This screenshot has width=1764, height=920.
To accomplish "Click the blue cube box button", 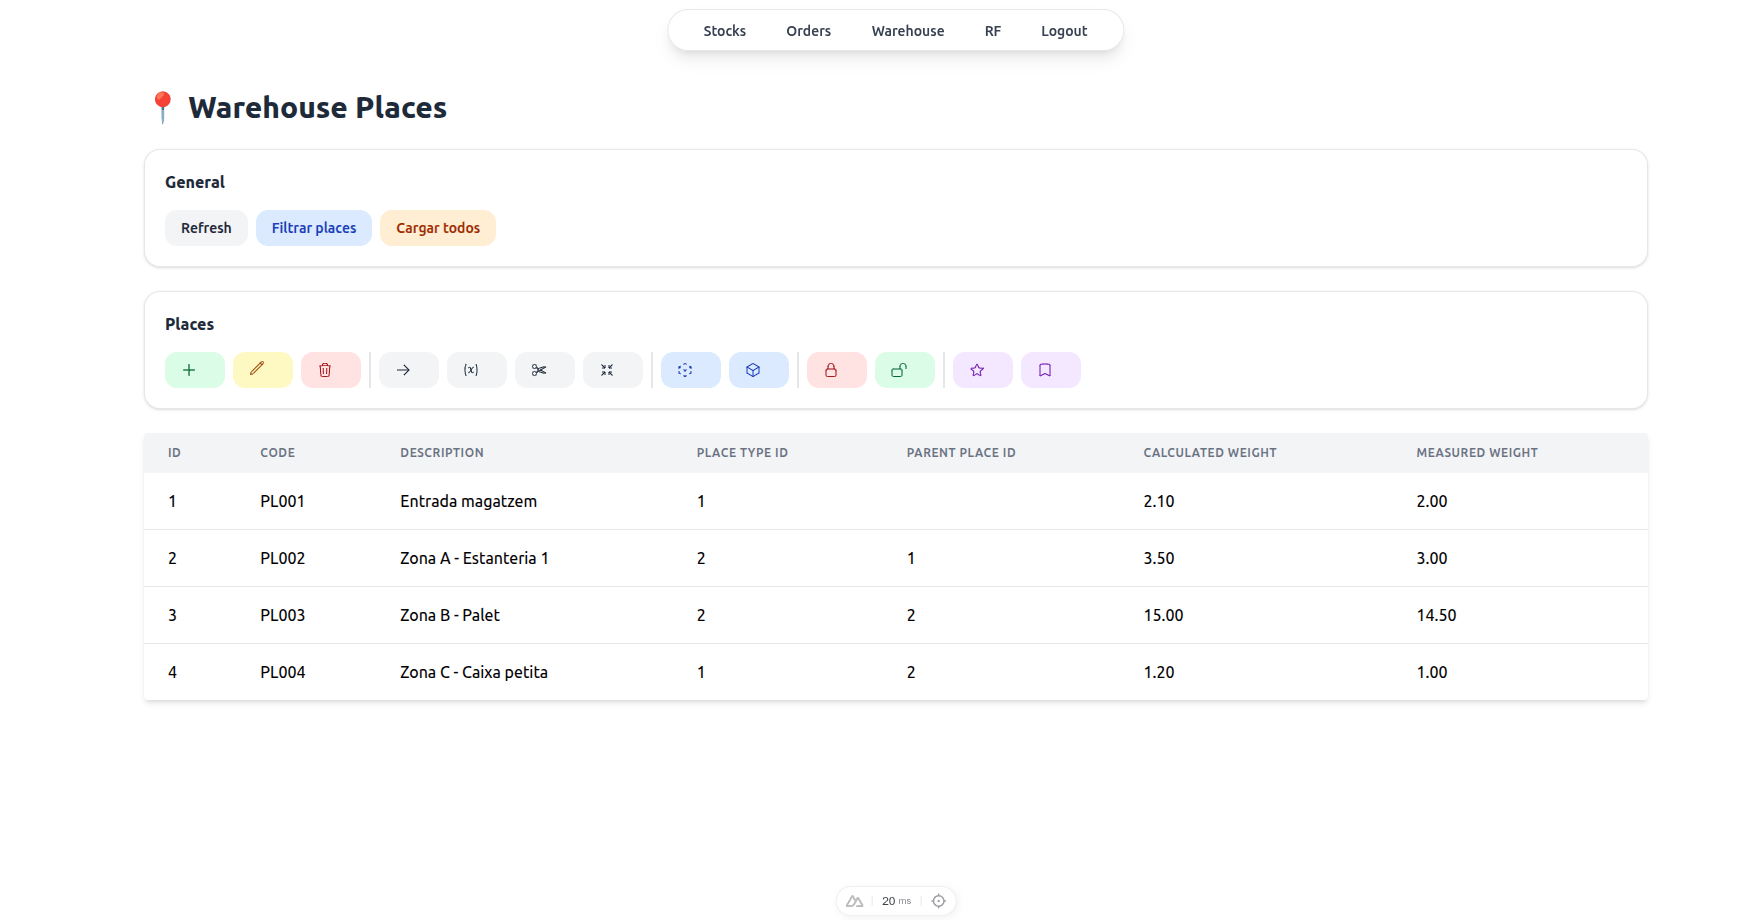I will click(758, 370).
